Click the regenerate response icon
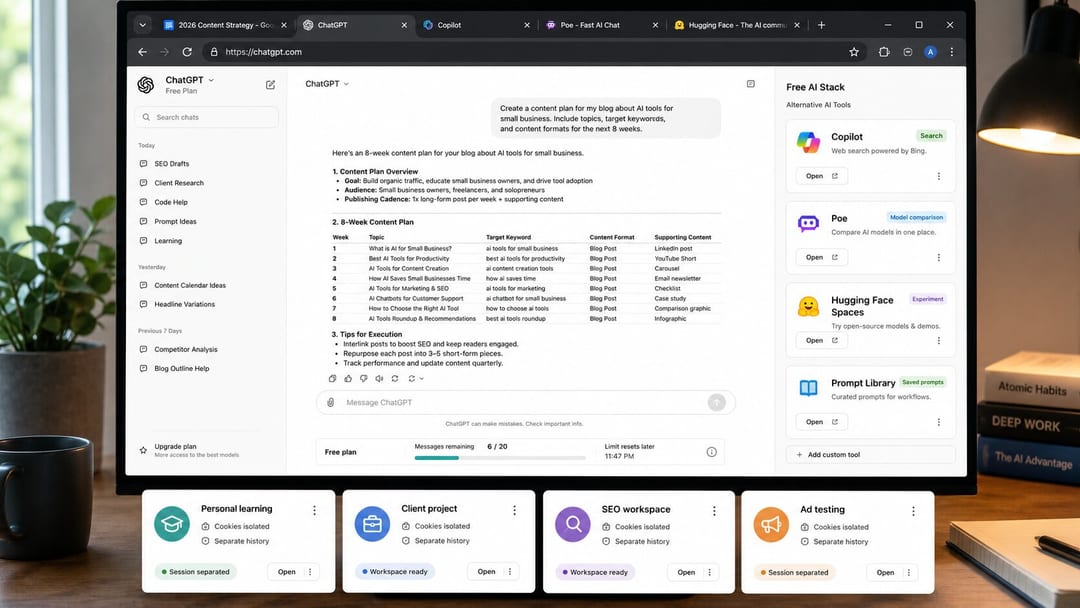 coord(395,379)
